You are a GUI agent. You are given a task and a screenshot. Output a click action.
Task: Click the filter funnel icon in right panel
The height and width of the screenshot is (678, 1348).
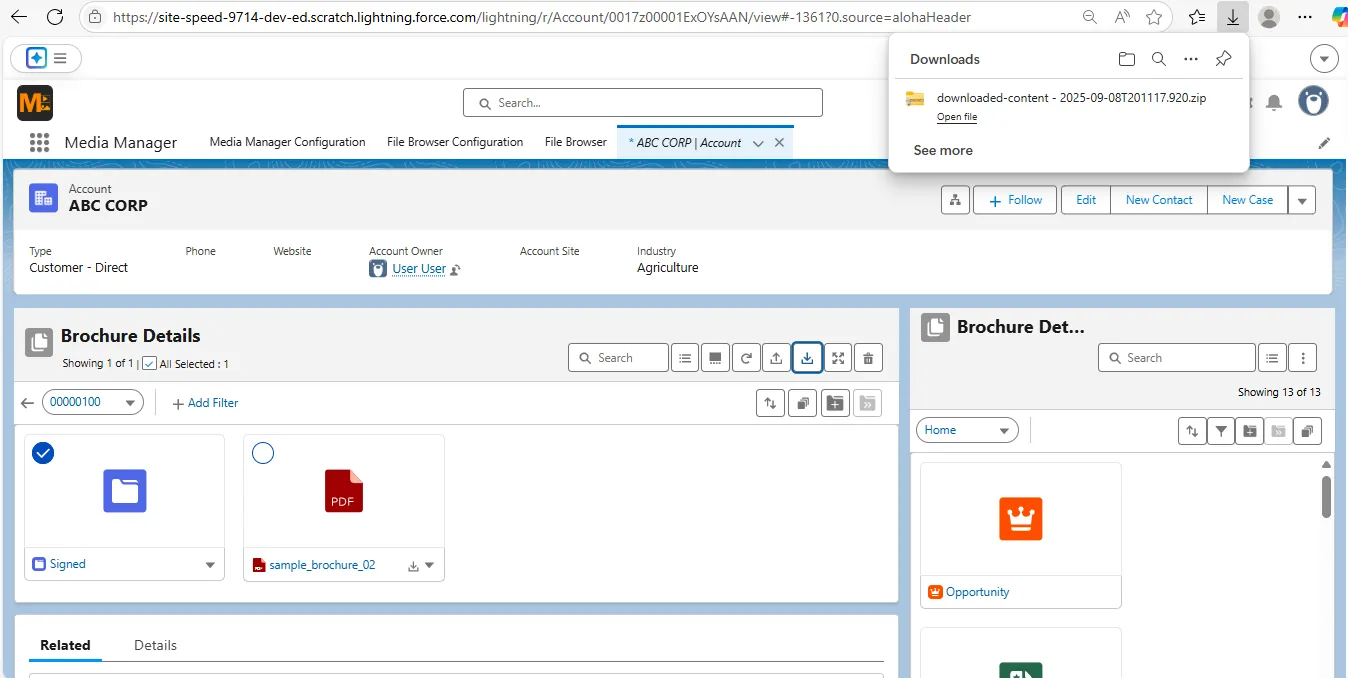(x=1221, y=431)
